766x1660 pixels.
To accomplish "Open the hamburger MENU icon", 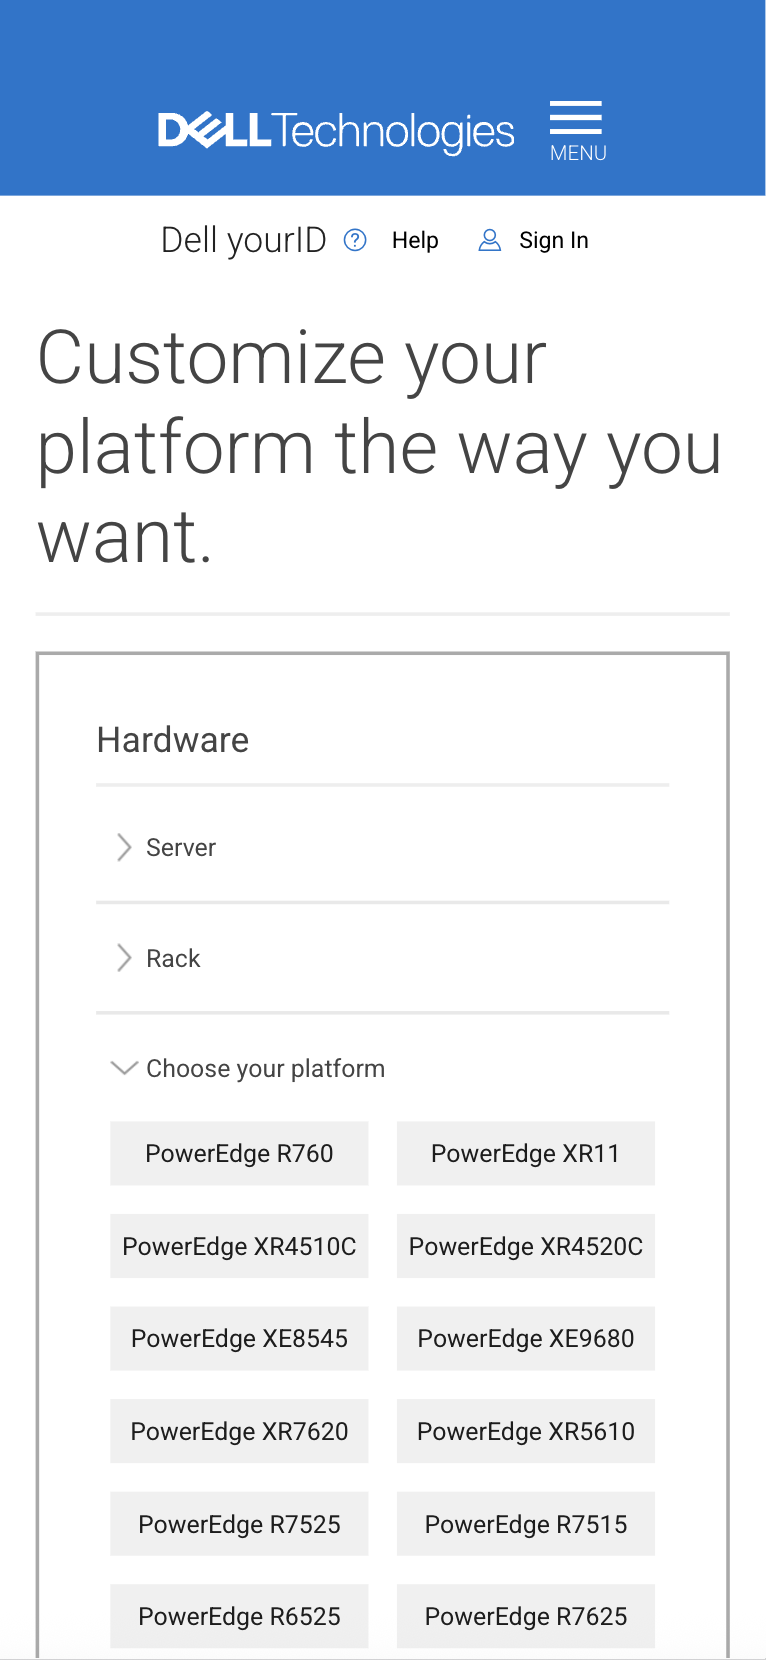I will tap(577, 130).
